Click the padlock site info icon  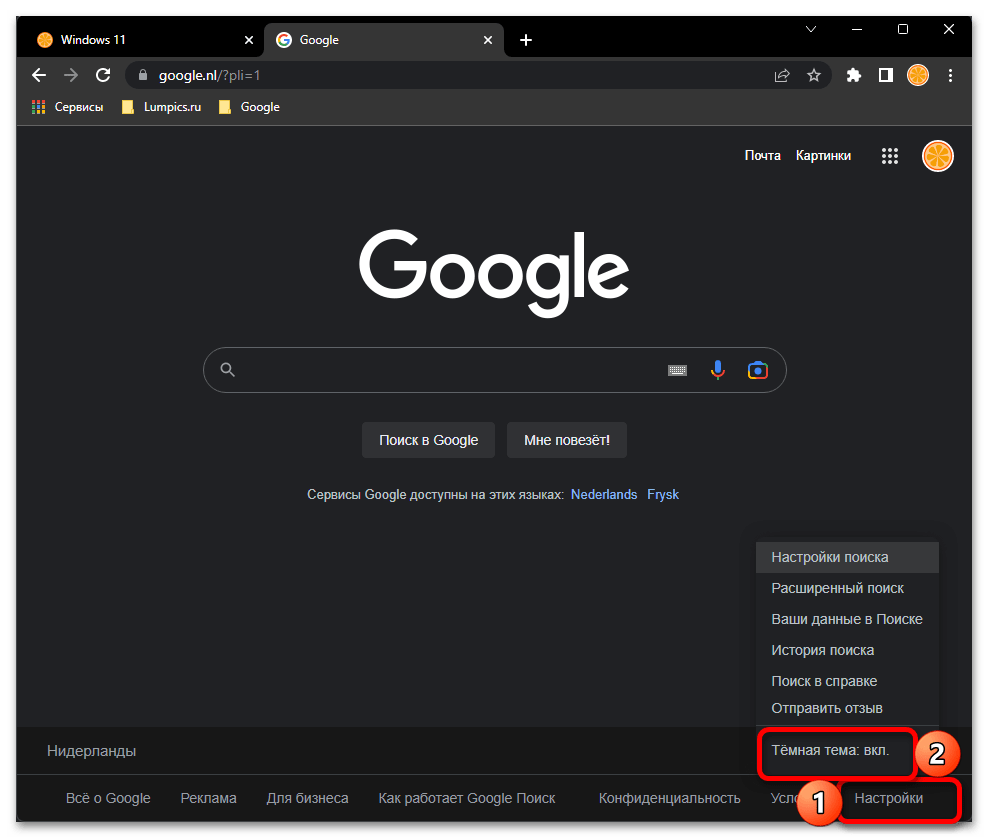pyautogui.click(x=143, y=76)
